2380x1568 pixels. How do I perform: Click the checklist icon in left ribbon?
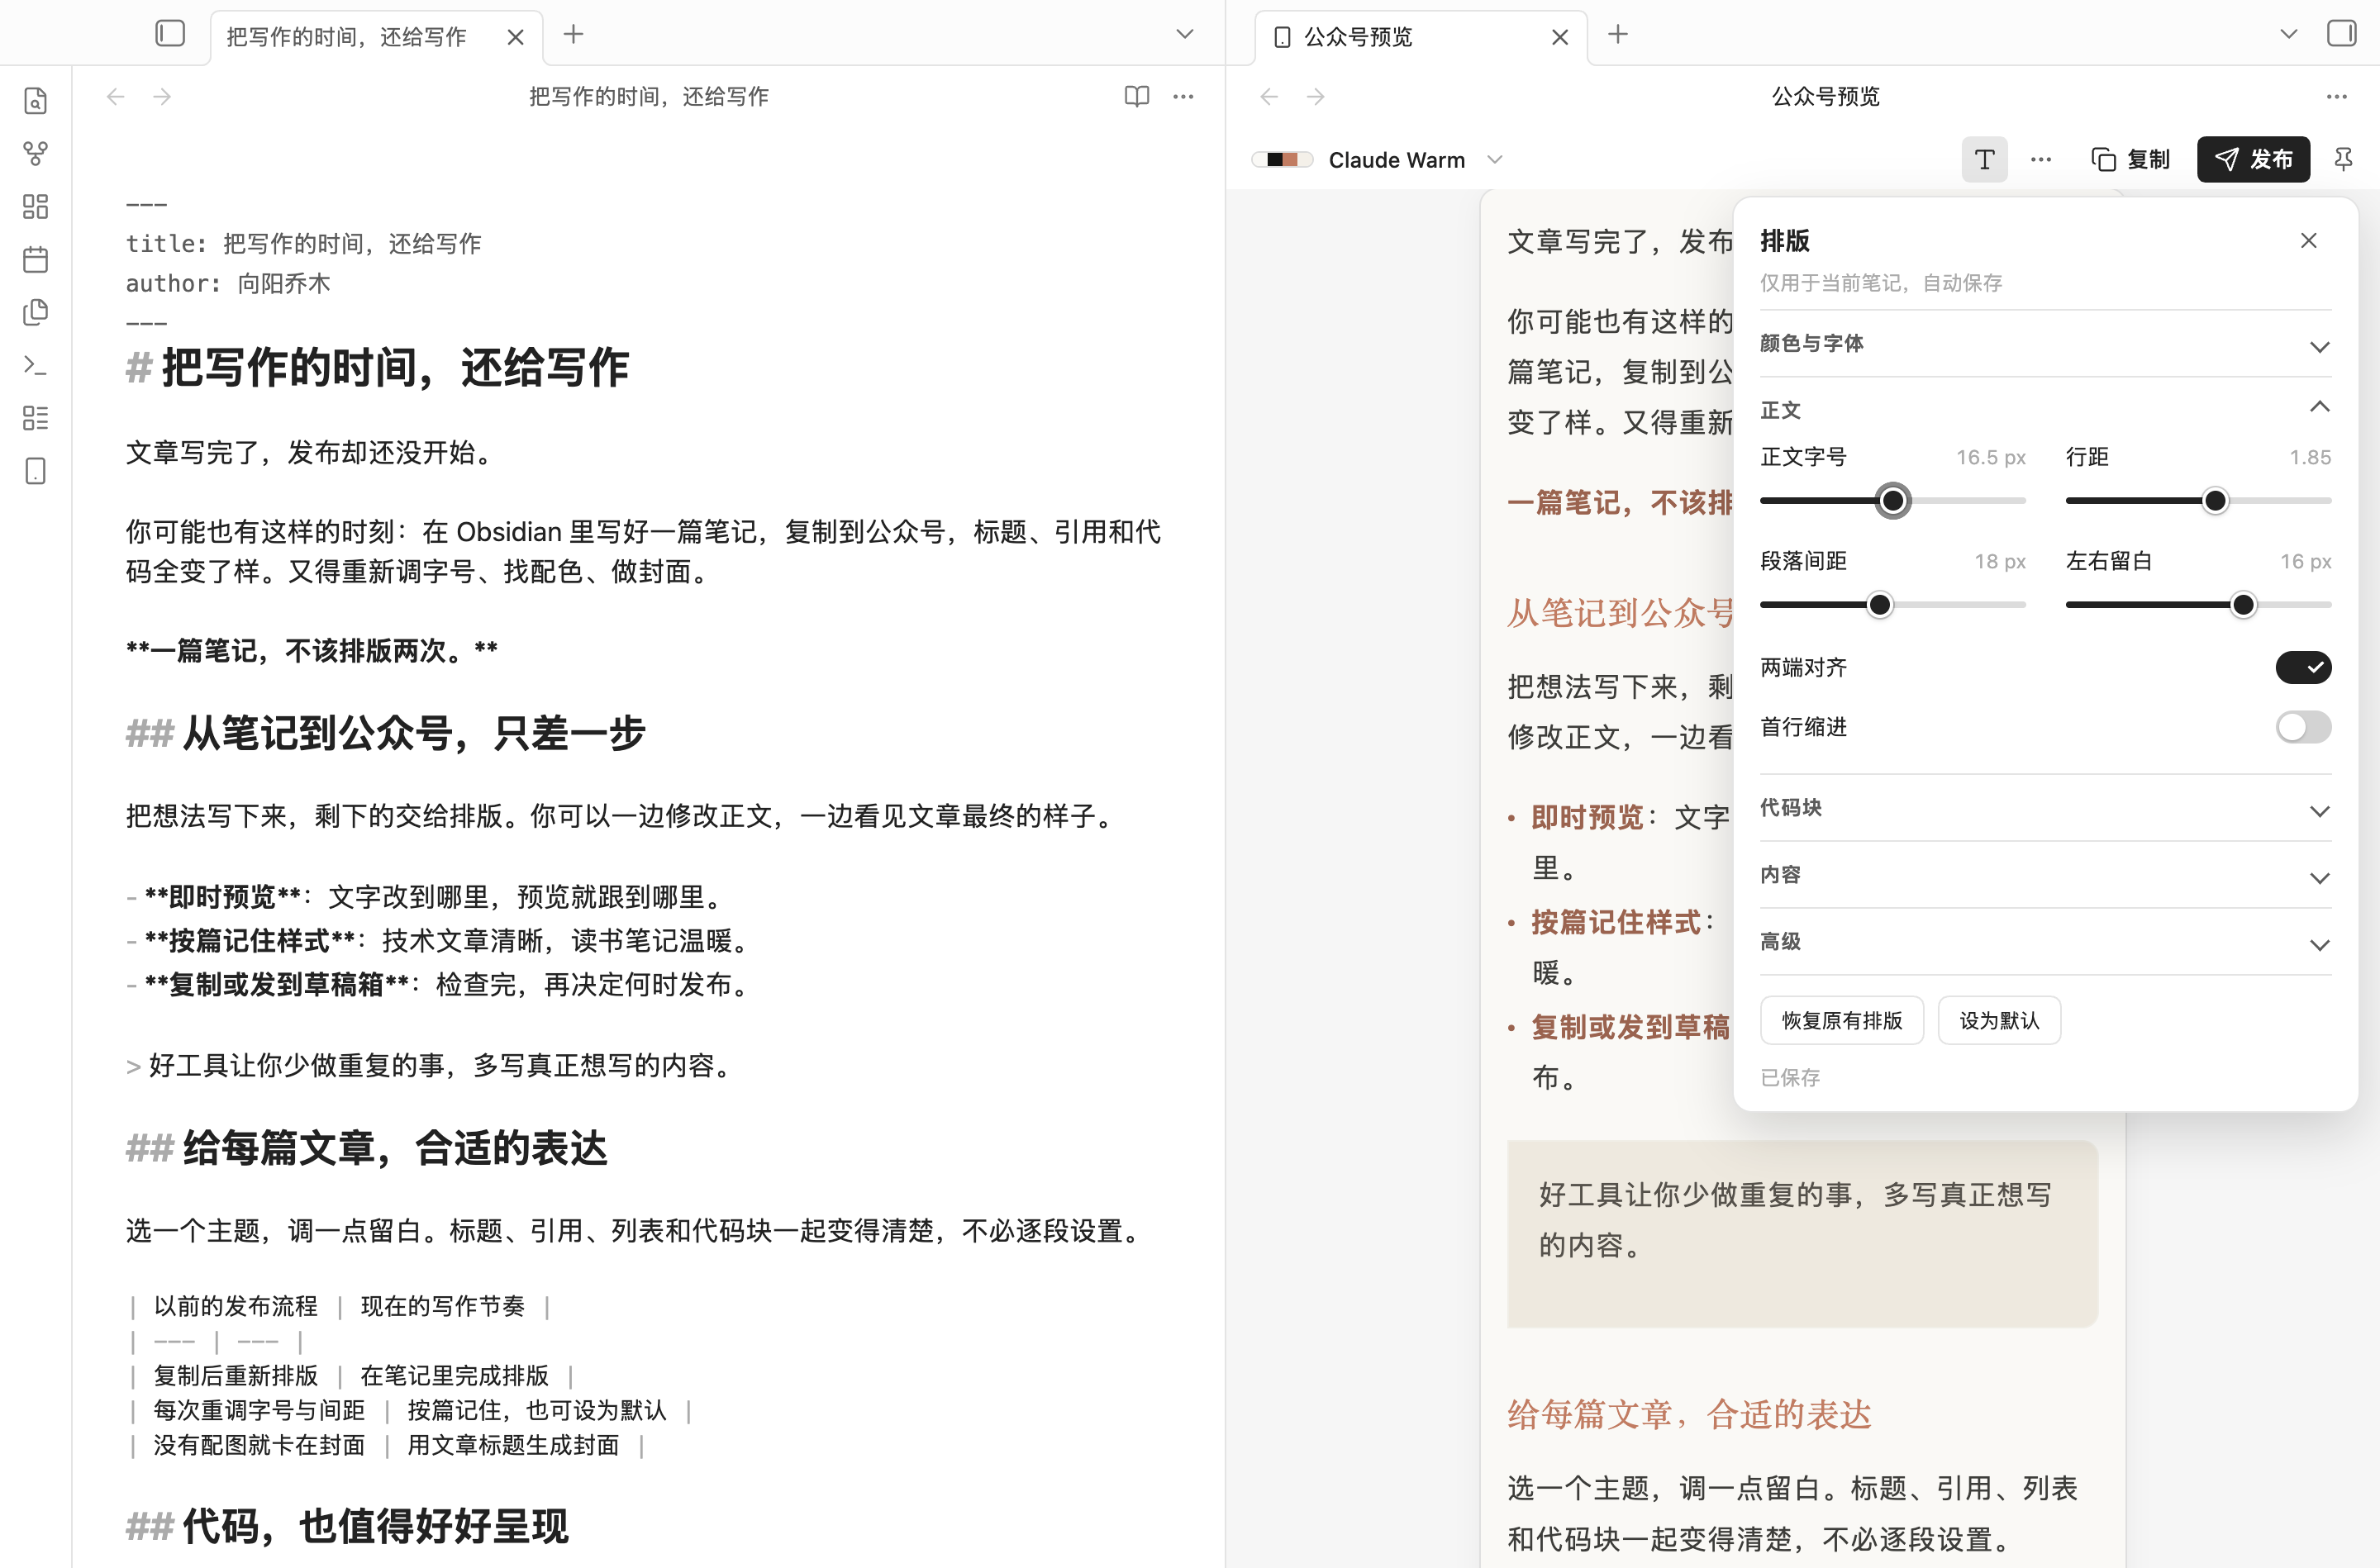tap(36, 418)
